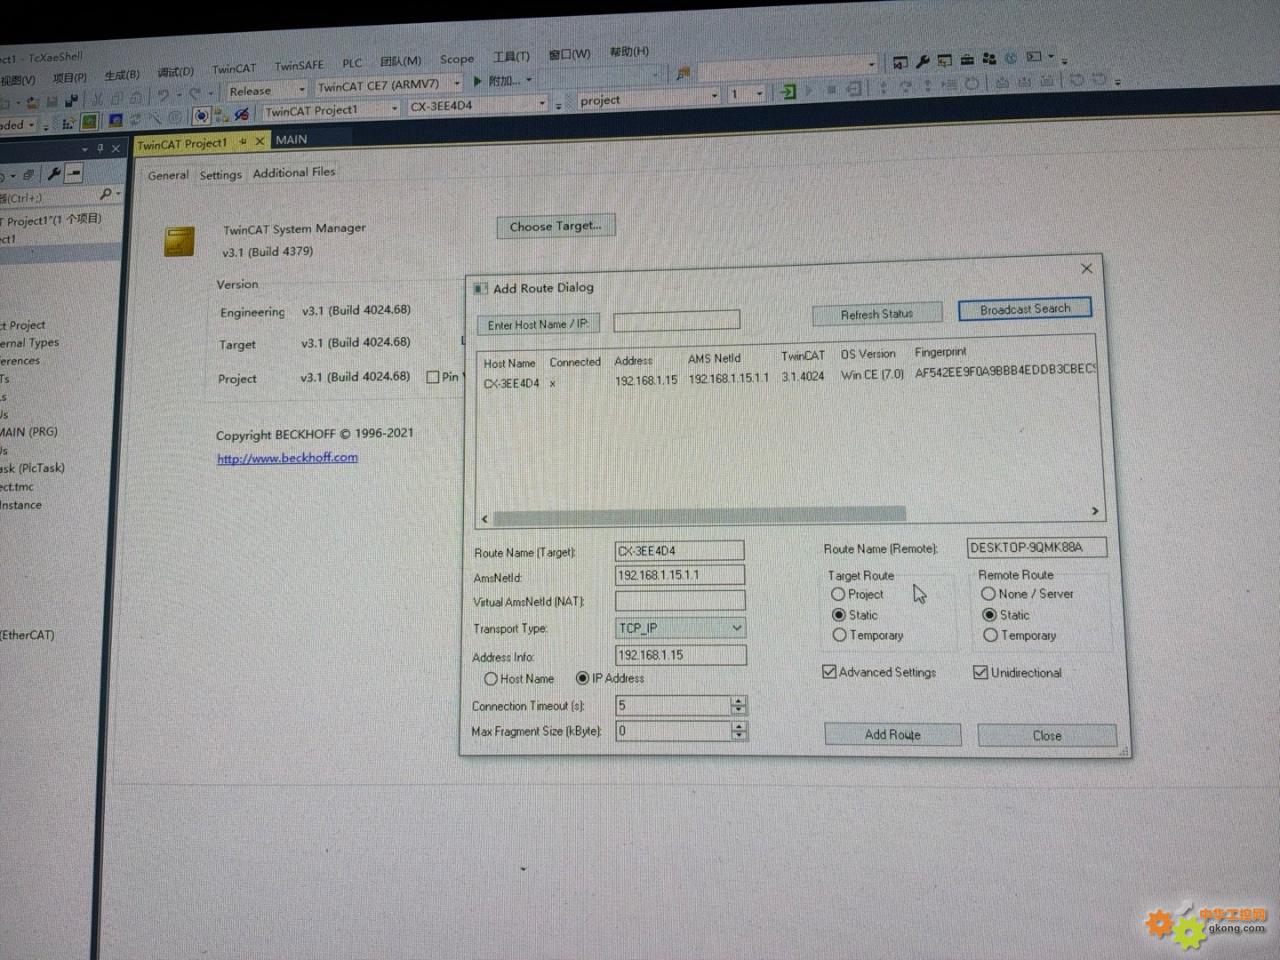The image size is (1280, 960).
Task: Click the toolbox briefcase icon in top toolbar
Action: (967, 60)
